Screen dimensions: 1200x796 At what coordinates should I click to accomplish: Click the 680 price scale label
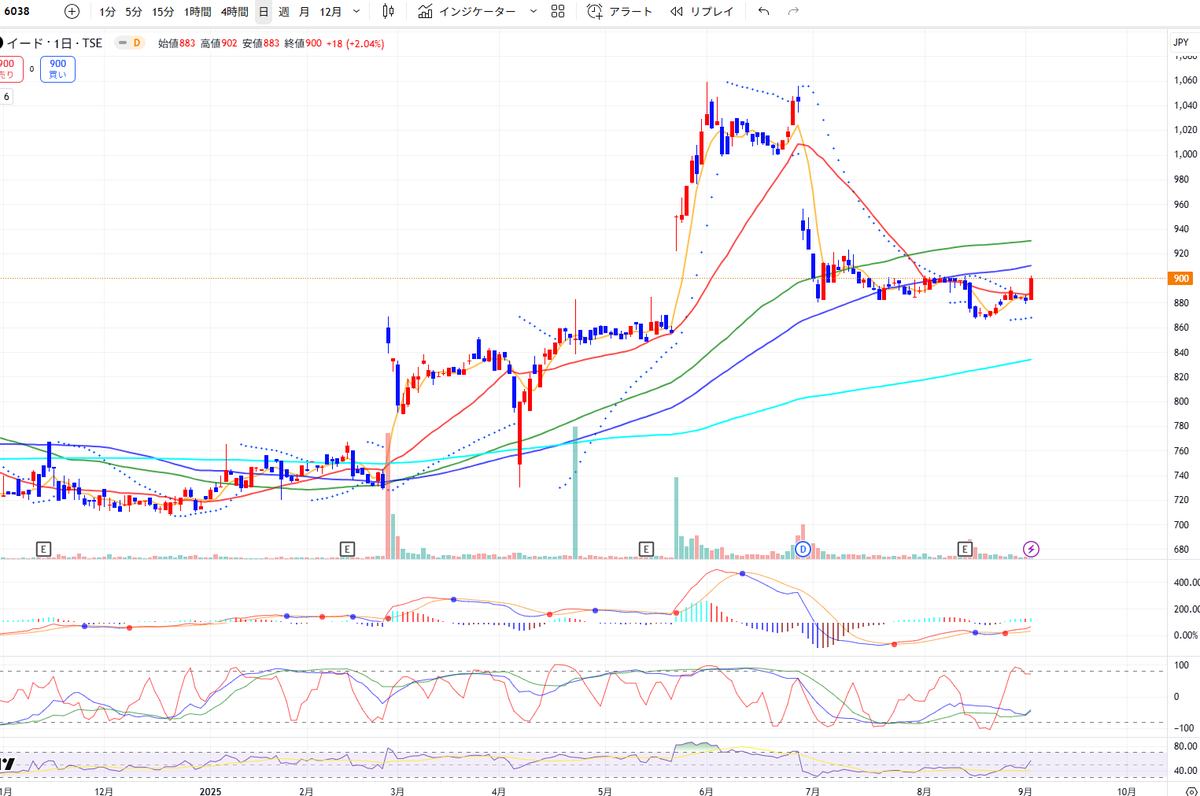(x=1181, y=550)
